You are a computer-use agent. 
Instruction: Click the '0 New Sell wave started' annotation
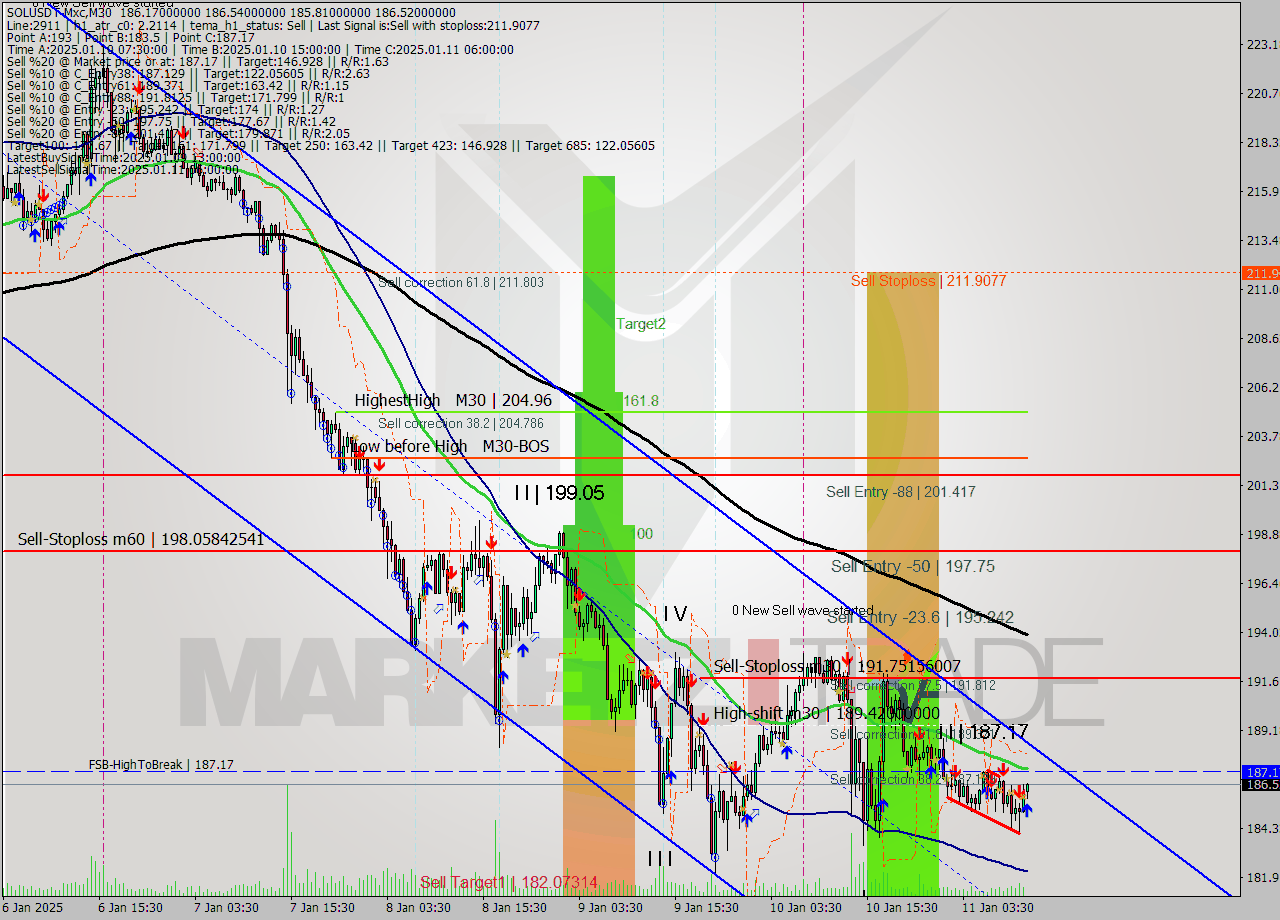pyautogui.click(x=802, y=610)
